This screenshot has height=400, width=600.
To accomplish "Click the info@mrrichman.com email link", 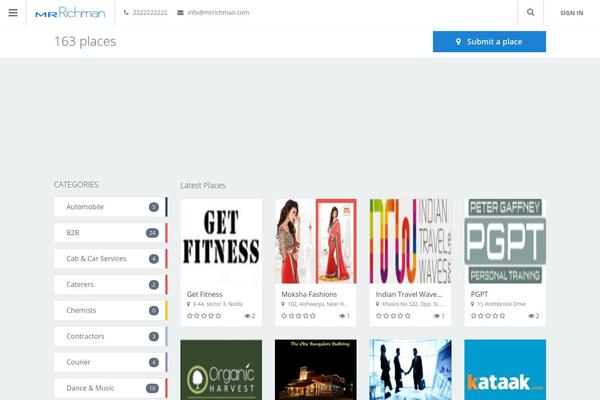I will [x=218, y=13].
